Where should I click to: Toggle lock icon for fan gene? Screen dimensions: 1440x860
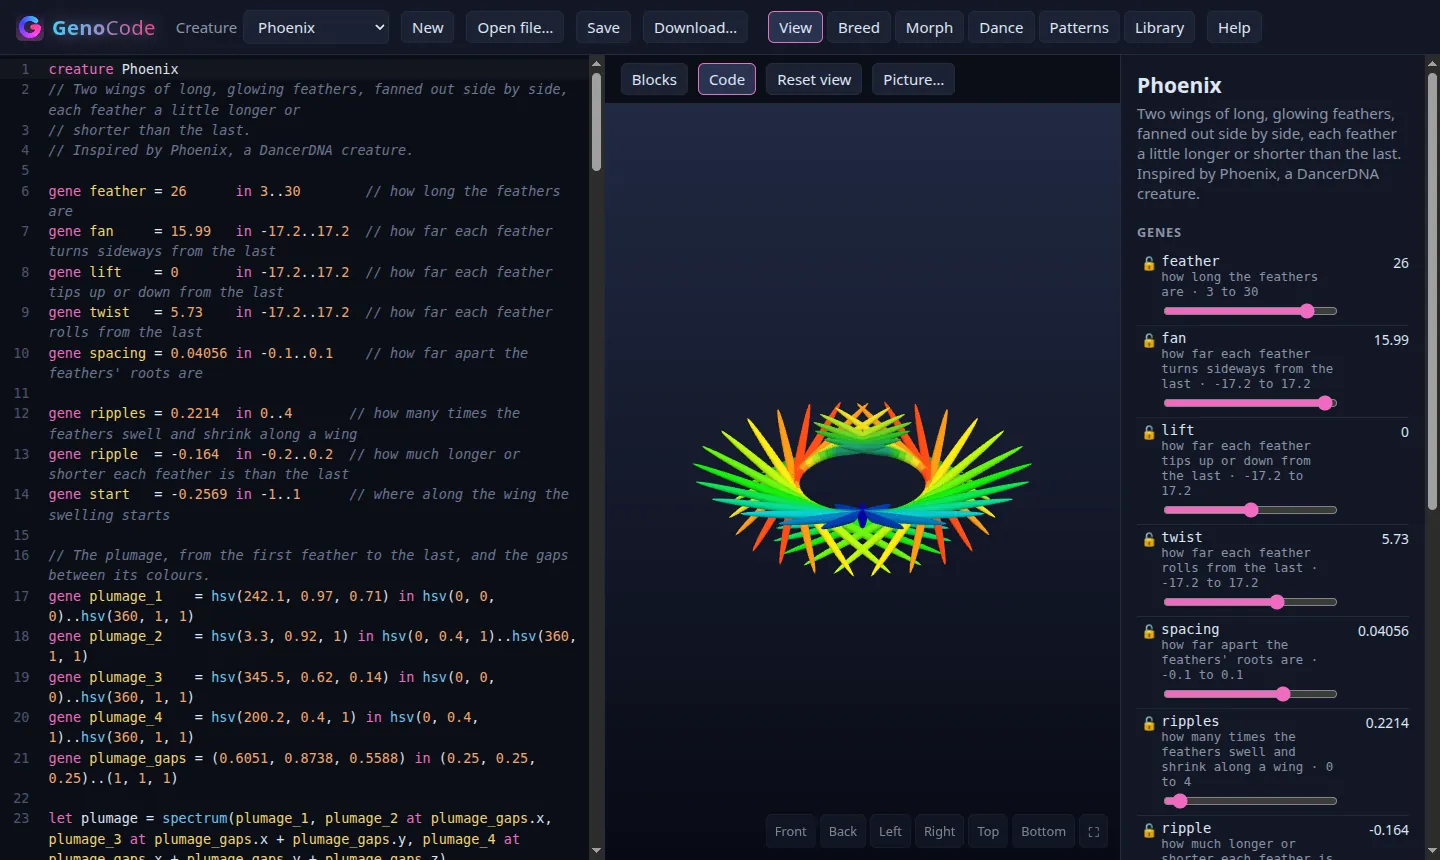[x=1149, y=341]
